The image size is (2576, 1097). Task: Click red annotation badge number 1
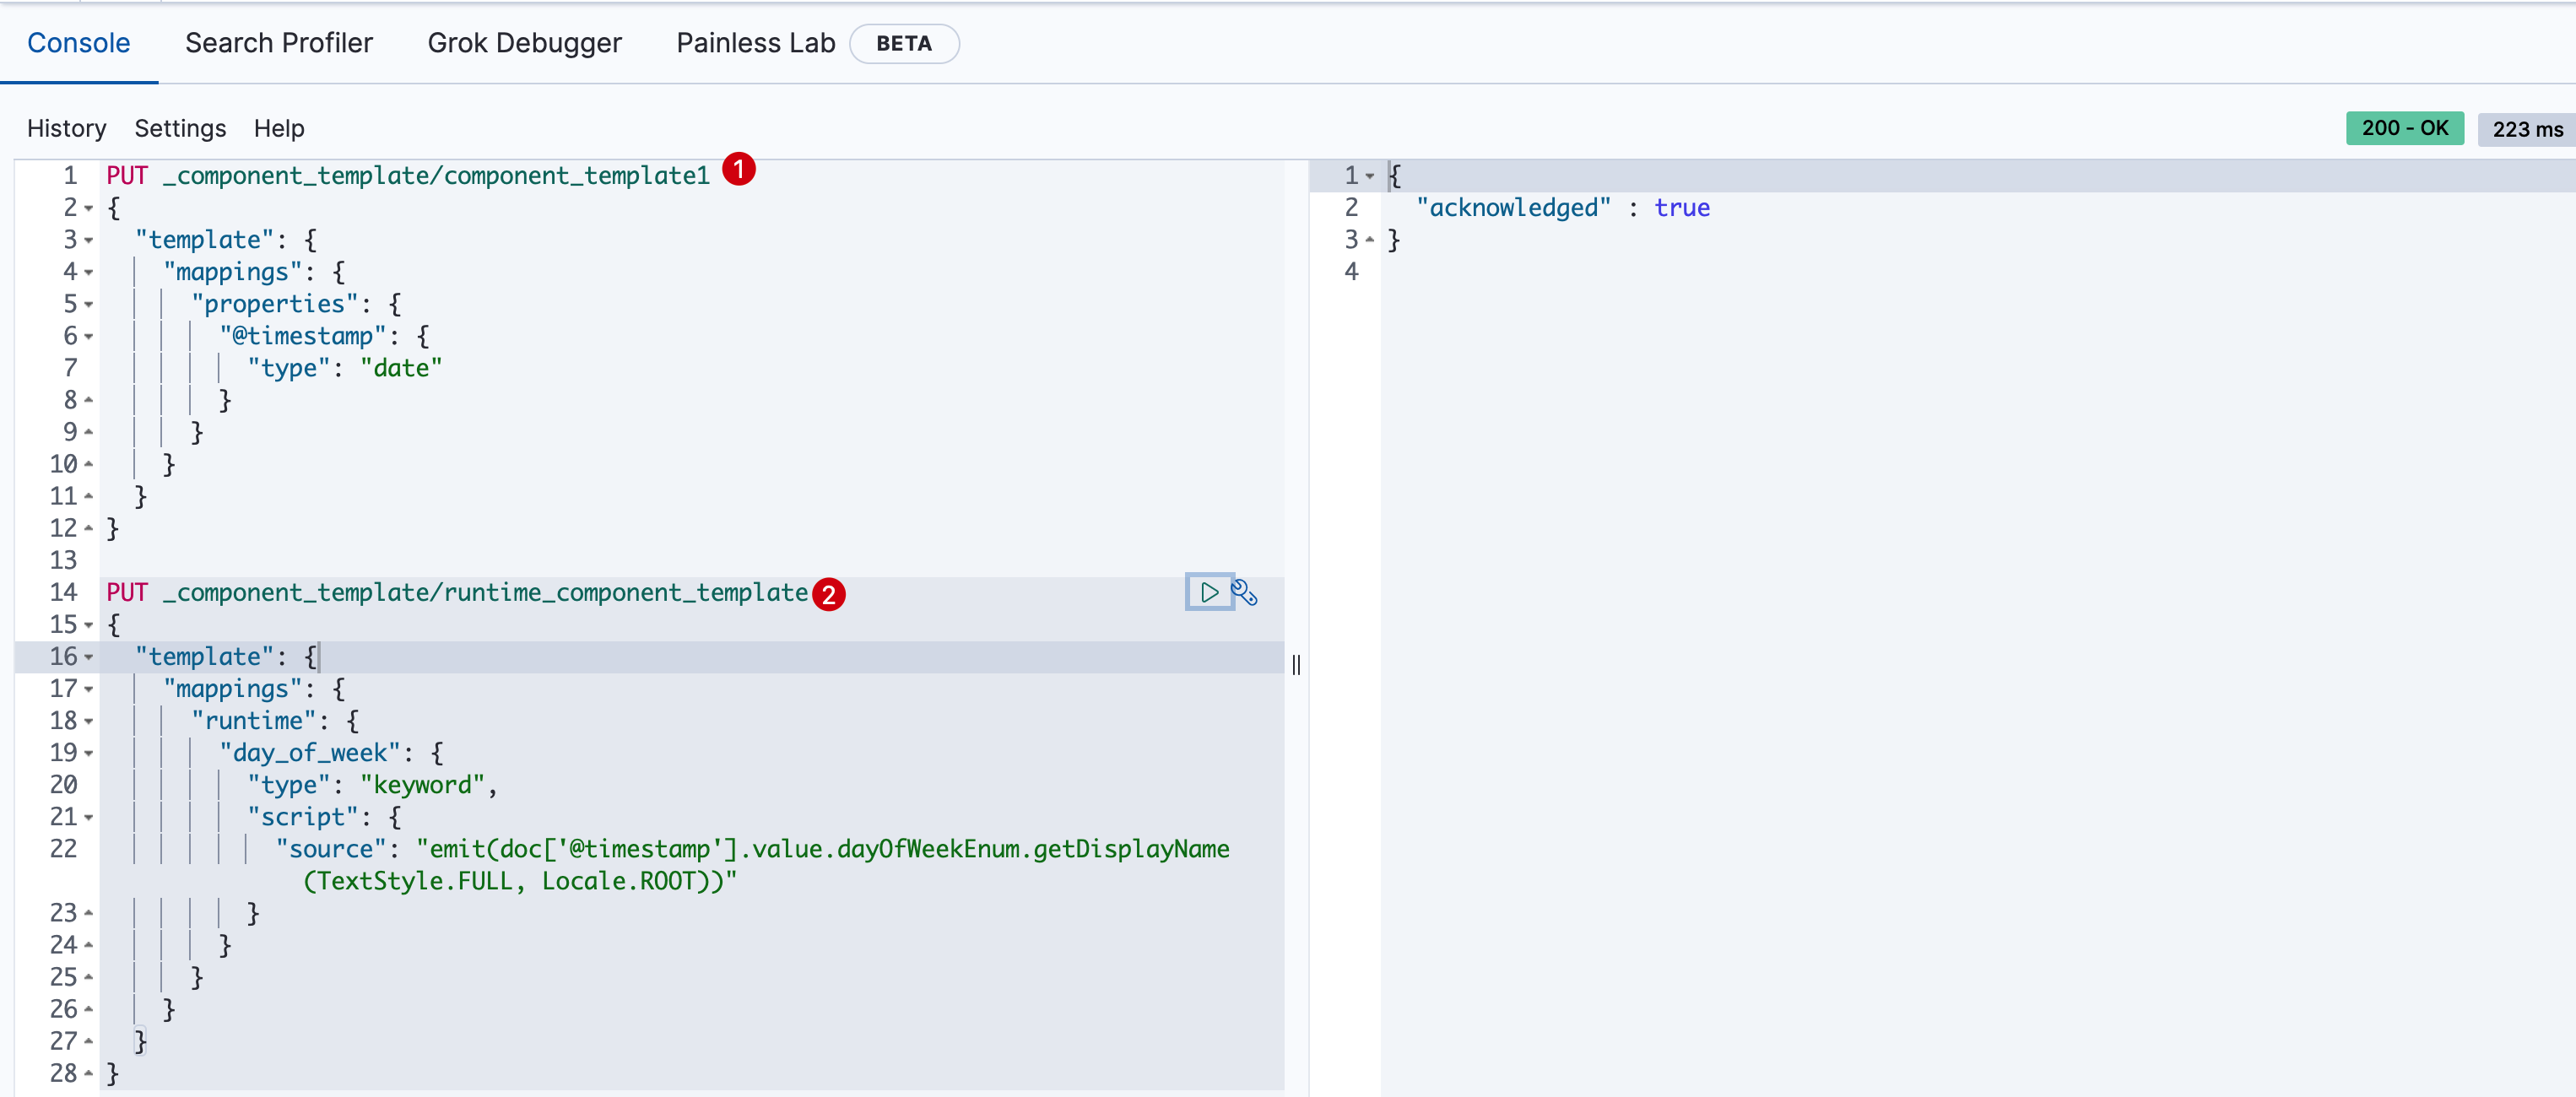coord(739,170)
